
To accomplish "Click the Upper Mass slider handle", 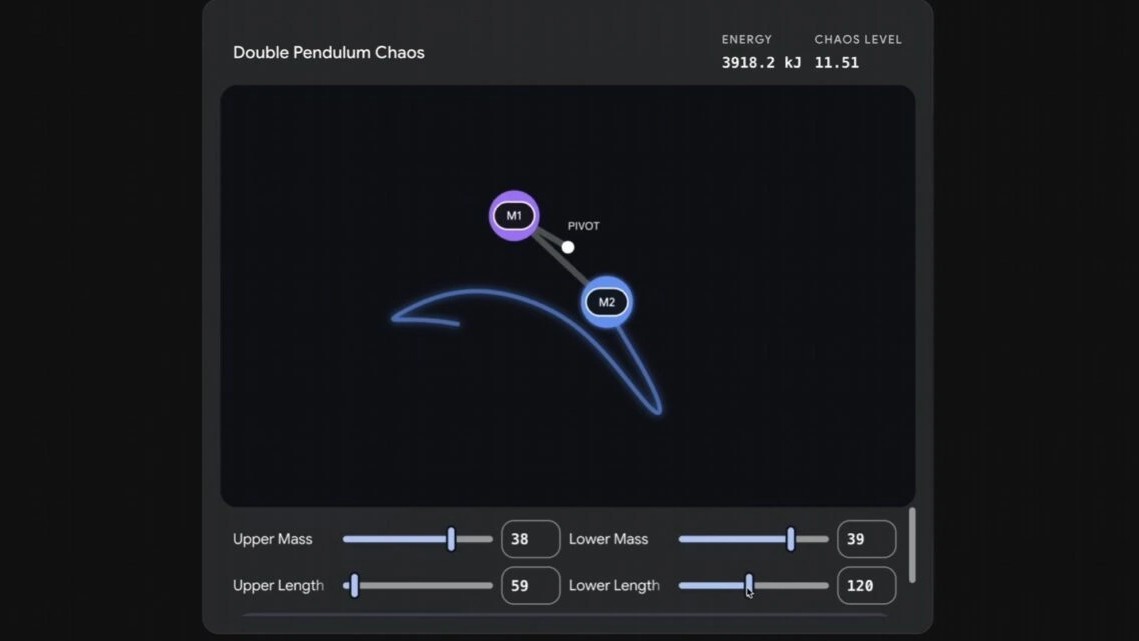I will (451, 539).
